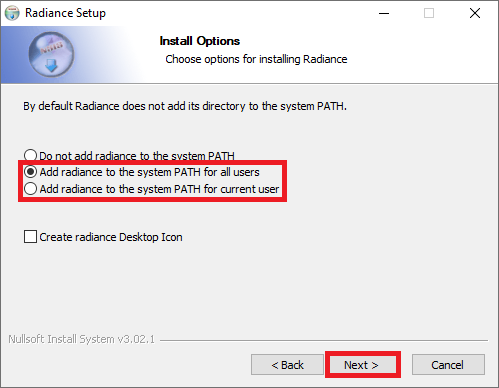The image size is (499, 388).
Task: Minimize the Radiance Setup window
Action: [384, 13]
